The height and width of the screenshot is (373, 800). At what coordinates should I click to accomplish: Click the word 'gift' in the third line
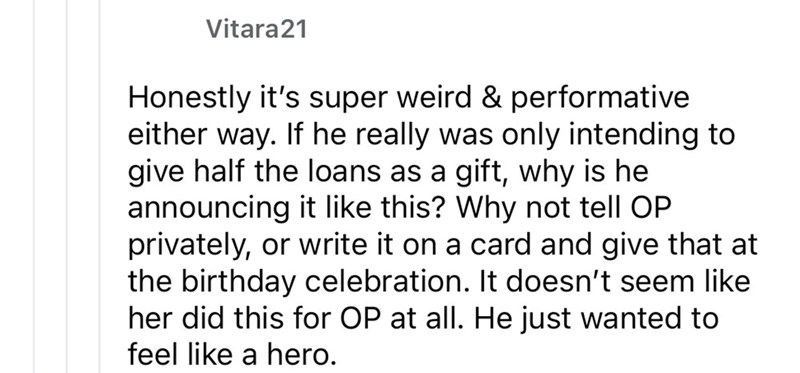[483, 171]
